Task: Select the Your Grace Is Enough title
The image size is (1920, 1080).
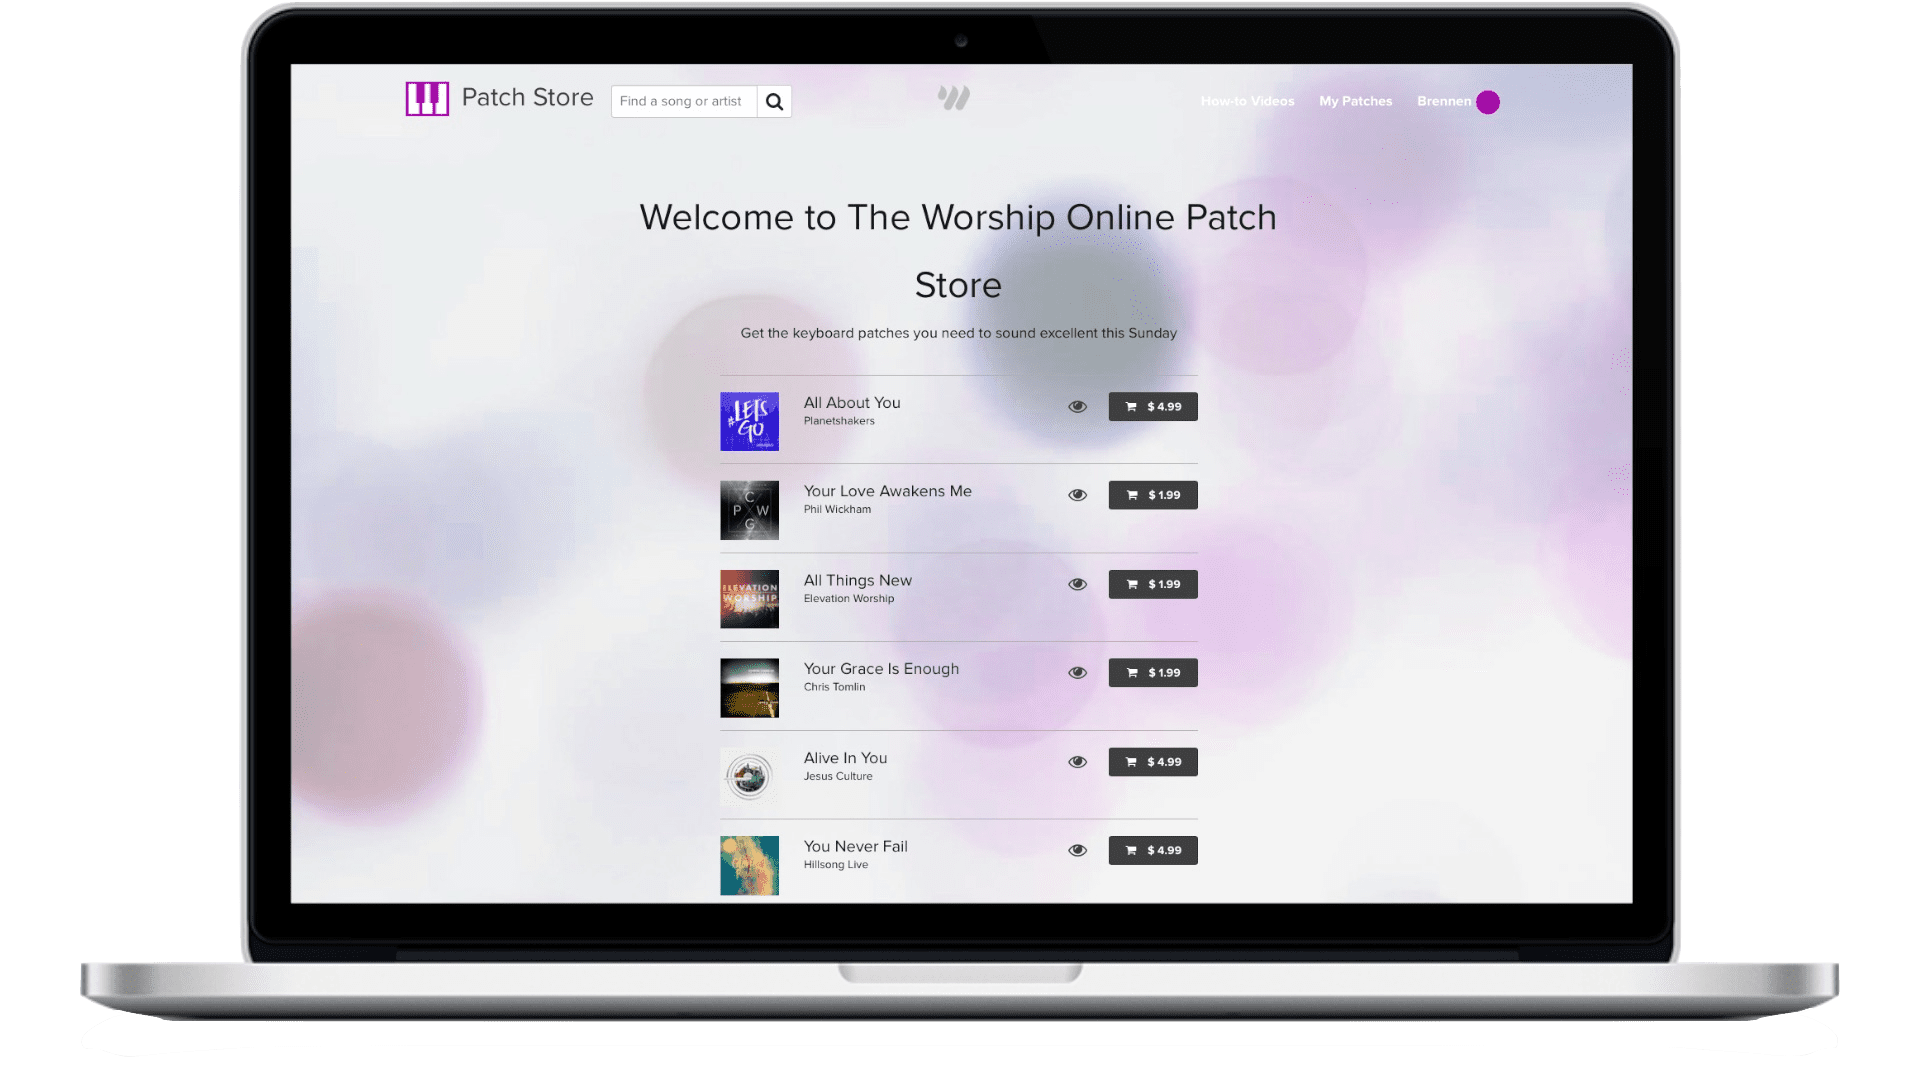Action: 881,669
